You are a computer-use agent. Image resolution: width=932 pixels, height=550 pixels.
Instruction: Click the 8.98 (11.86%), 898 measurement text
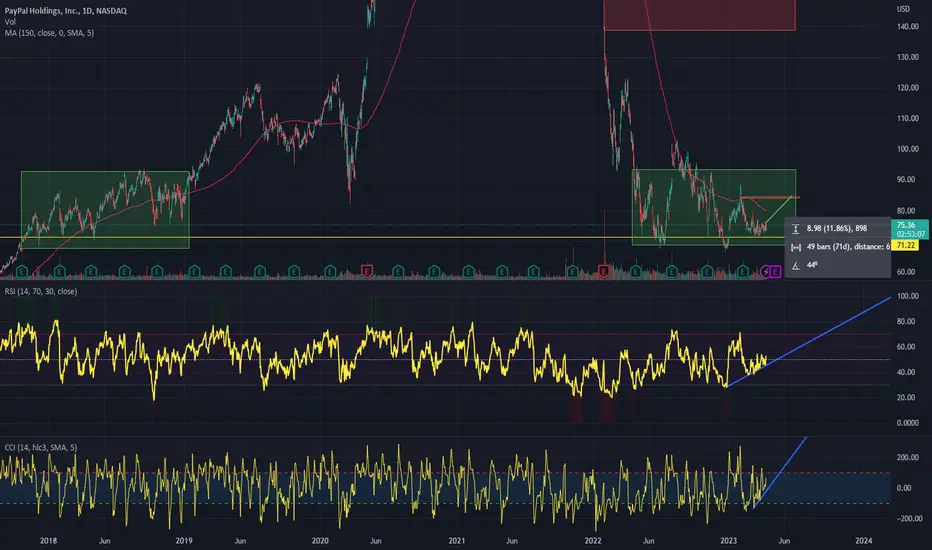click(837, 228)
